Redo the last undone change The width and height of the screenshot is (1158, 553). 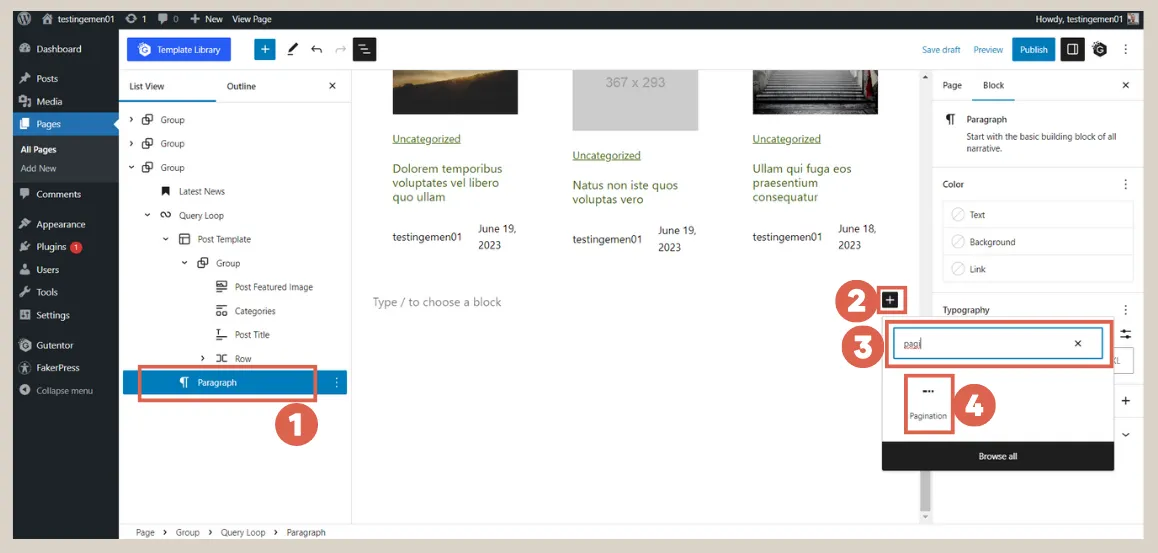(340, 49)
